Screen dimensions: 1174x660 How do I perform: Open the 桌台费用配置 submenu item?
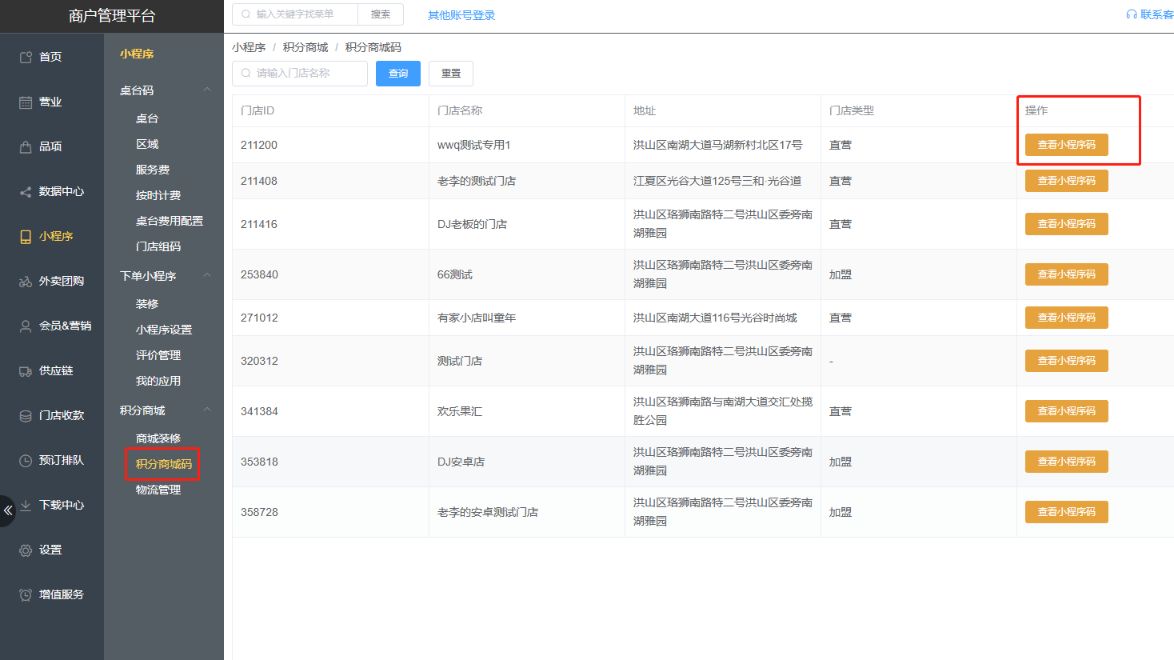(169, 221)
